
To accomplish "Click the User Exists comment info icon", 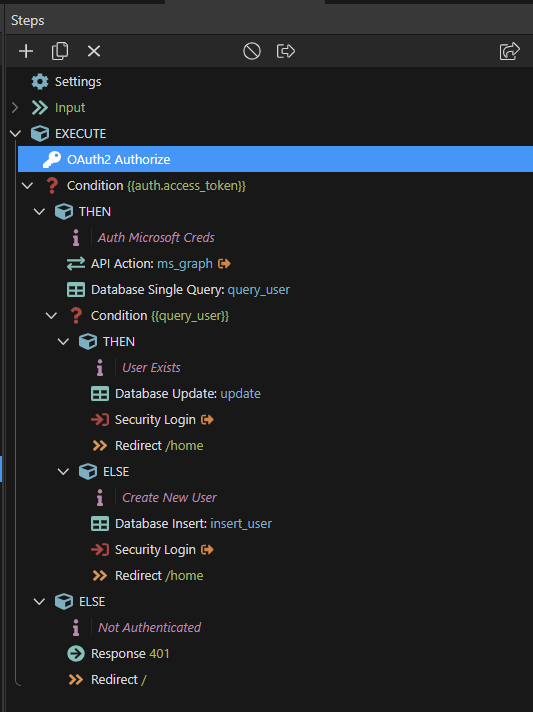I will pos(100,367).
